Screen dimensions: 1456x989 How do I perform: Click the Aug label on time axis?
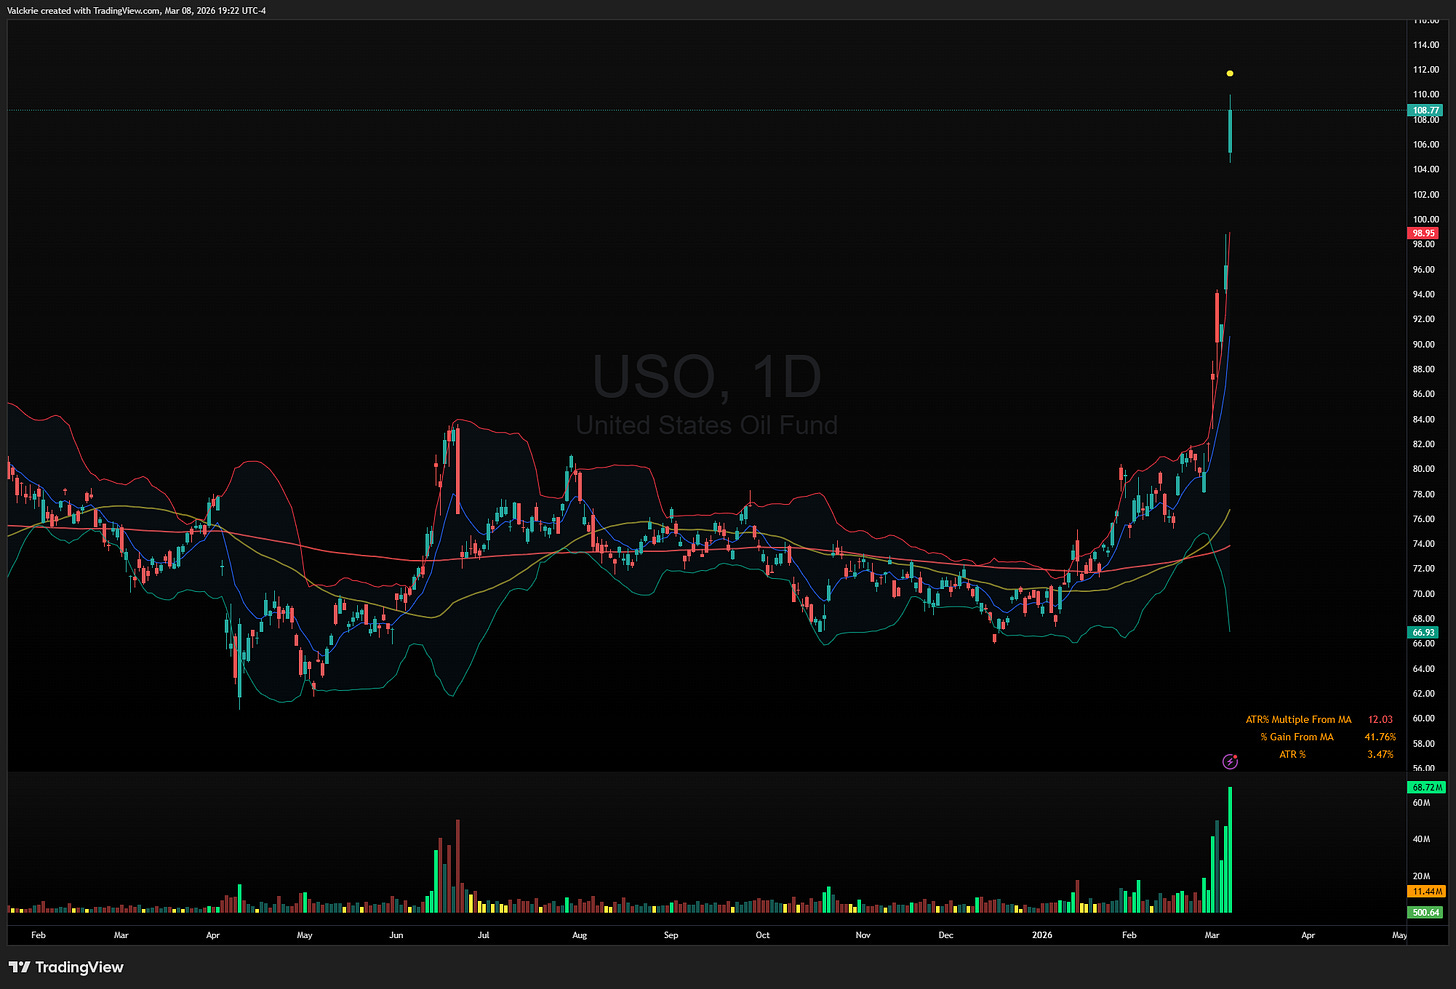(x=579, y=935)
